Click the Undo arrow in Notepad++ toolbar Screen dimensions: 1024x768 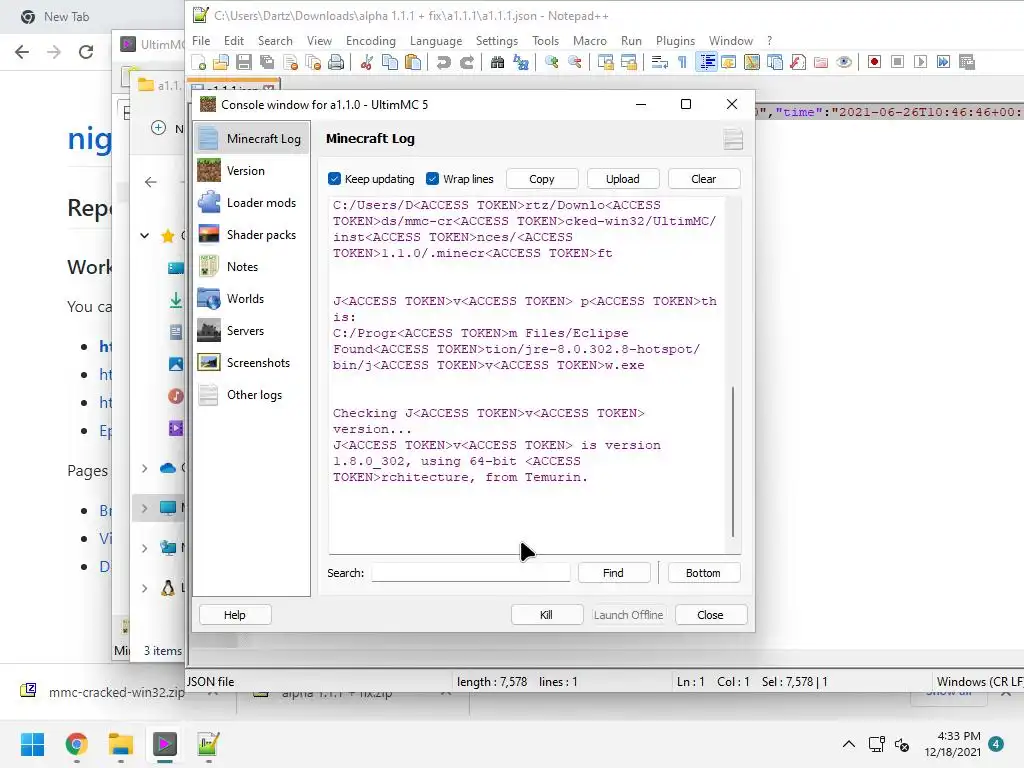443,62
